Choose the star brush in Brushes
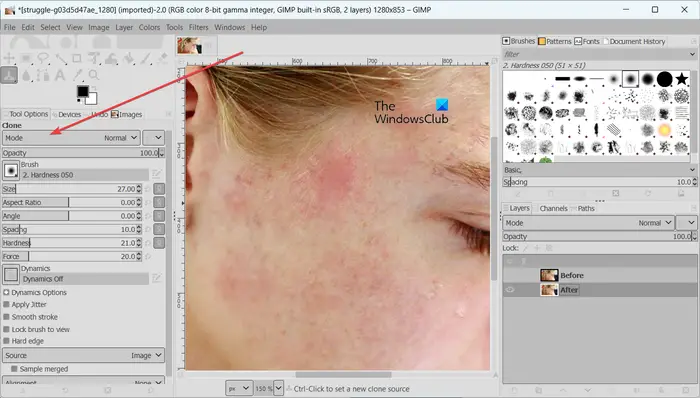 [x=681, y=79]
